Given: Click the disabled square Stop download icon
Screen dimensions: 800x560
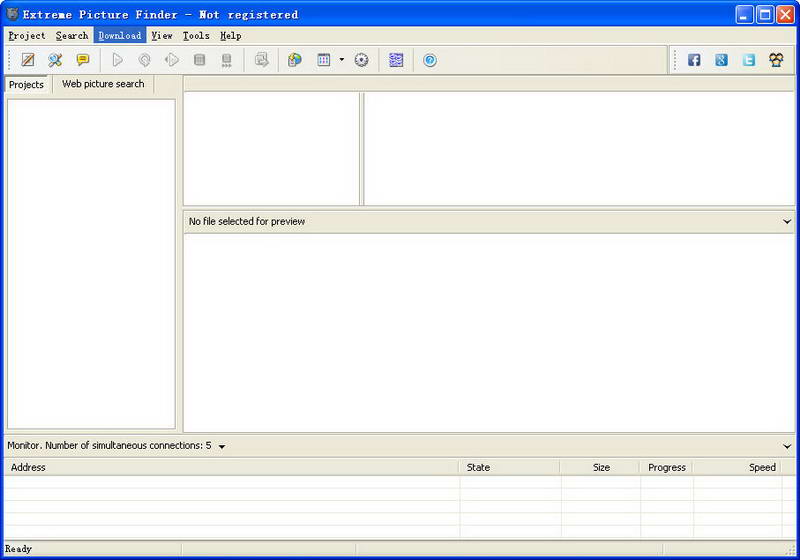Looking at the screenshot, I should point(199,60).
